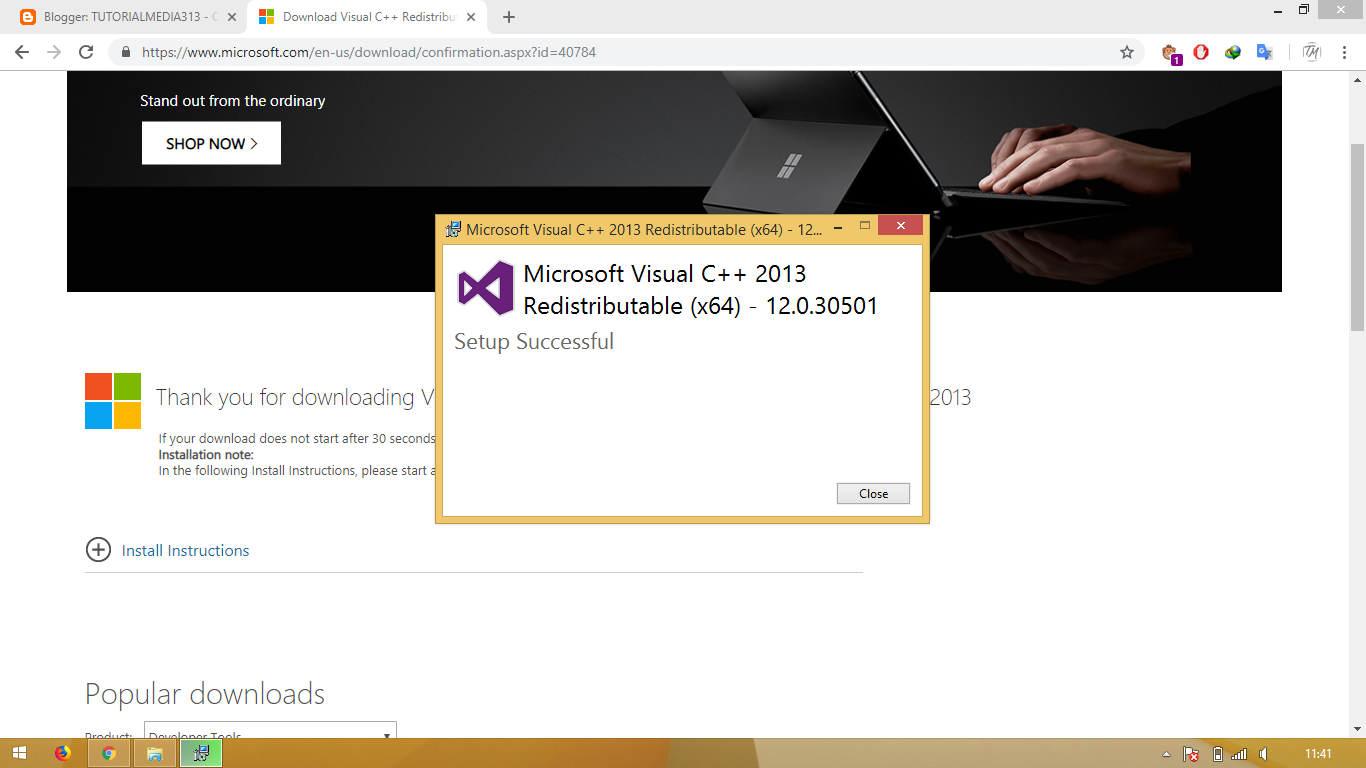Click the Surface laptop banner image
1366x768 pixels.
coord(674,181)
